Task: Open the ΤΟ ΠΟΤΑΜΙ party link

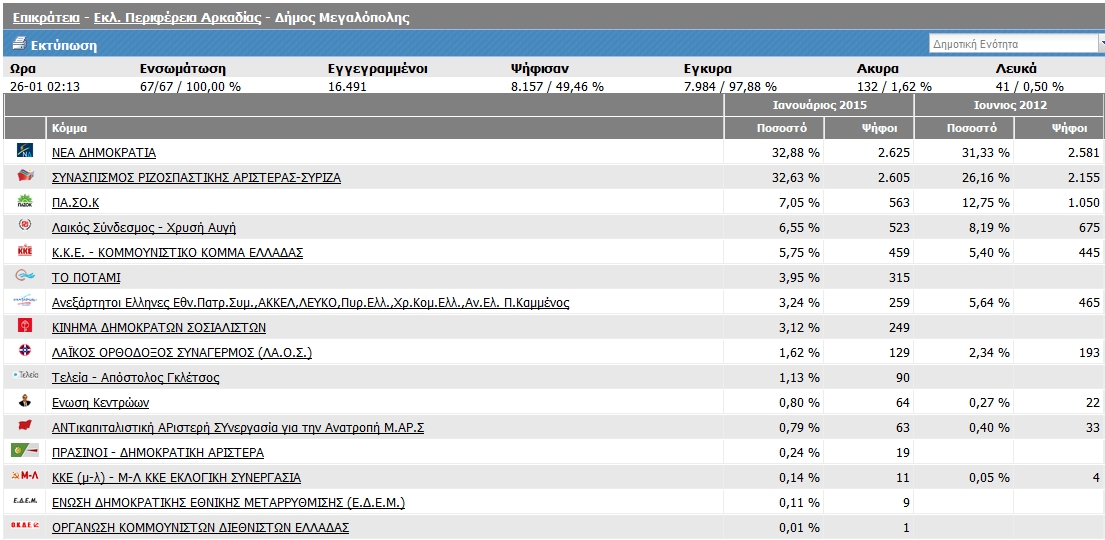Action: tap(86, 278)
